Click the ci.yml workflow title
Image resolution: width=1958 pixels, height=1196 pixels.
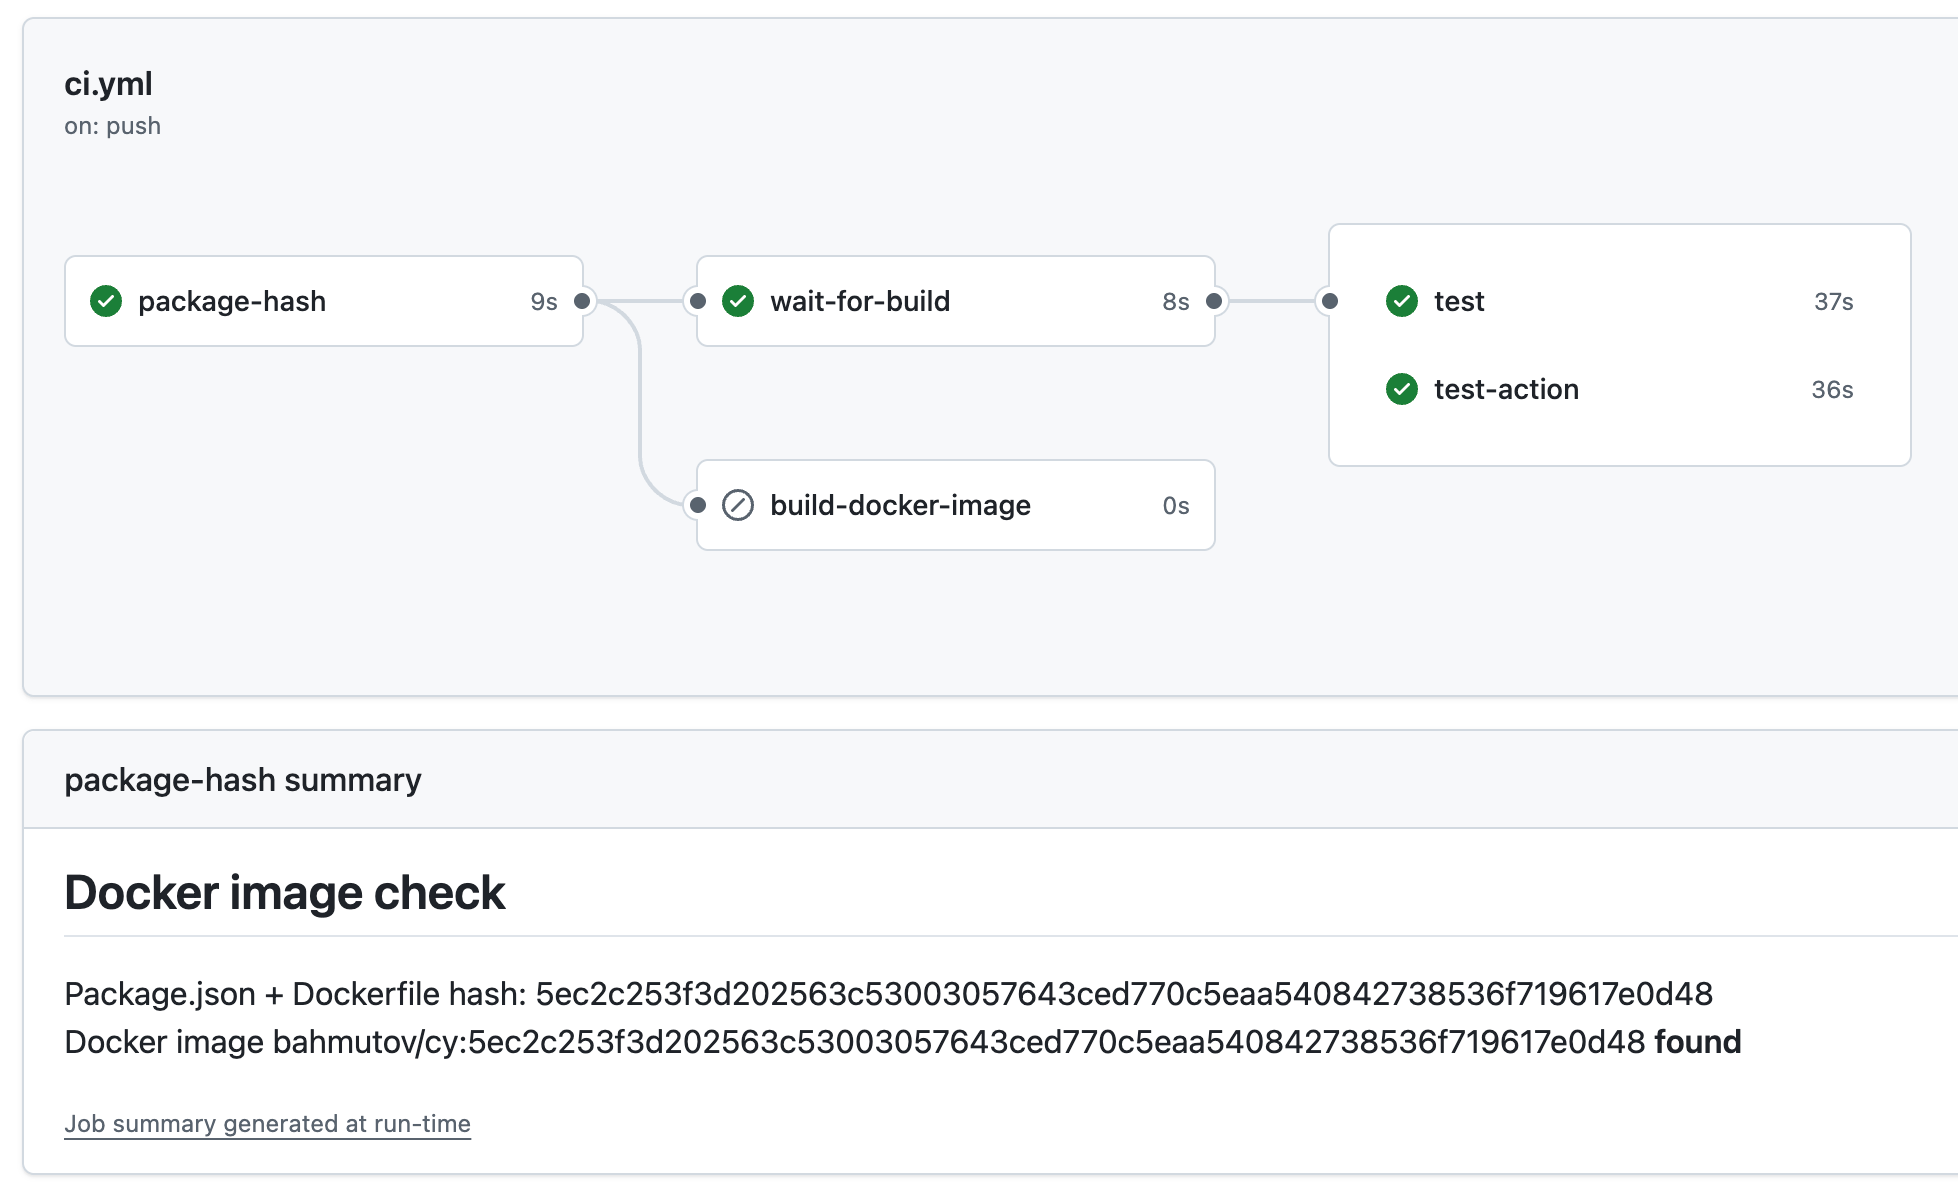(x=108, y=84)
